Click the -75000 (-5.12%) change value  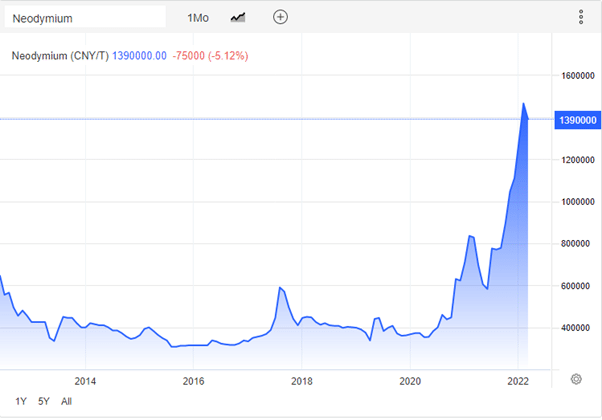pos(210,56)
